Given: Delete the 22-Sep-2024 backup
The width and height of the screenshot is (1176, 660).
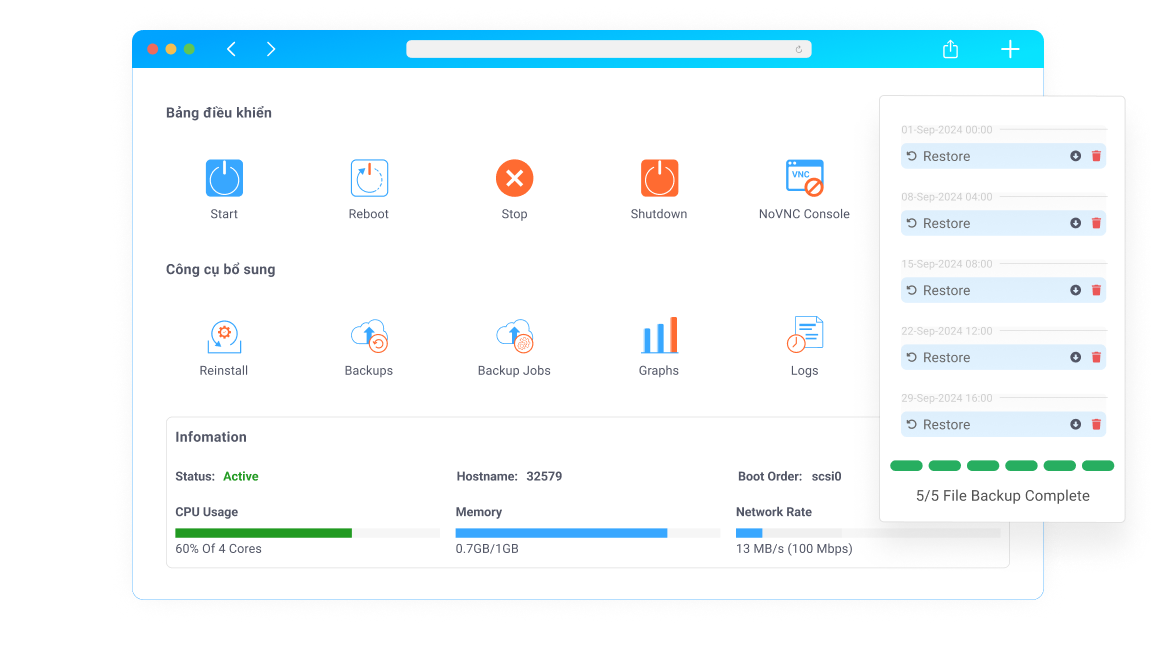Looking at the screenshot, I should [1097, 357].
